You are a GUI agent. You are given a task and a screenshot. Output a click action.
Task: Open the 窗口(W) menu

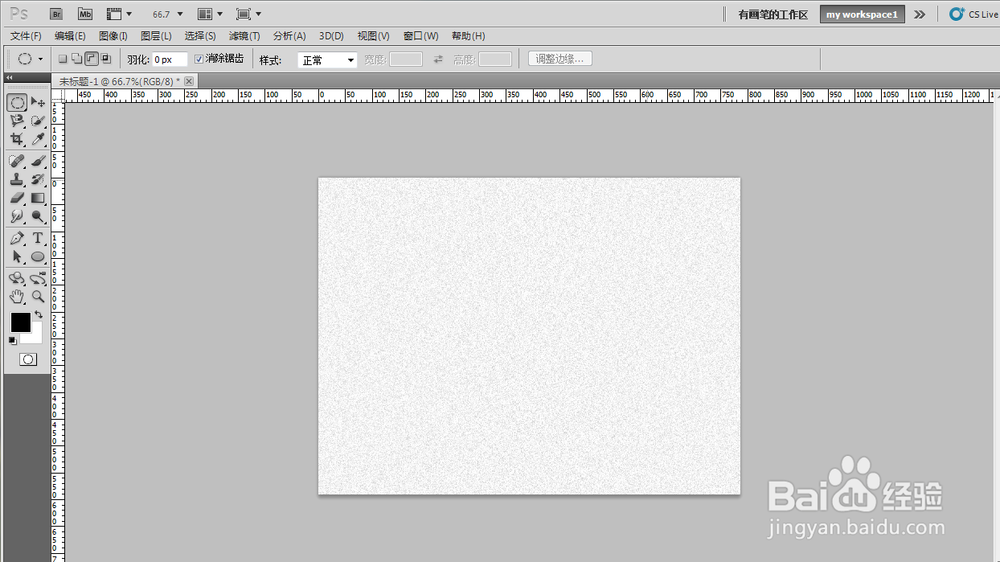420,36
